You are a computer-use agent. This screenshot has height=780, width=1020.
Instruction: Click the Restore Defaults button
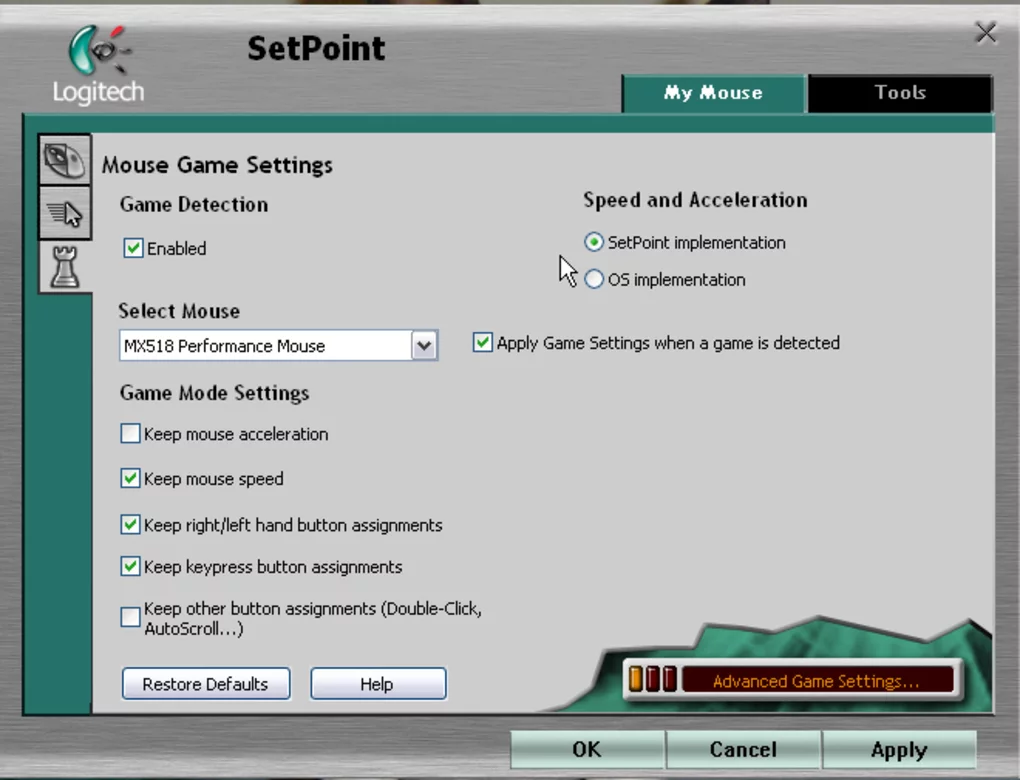(205, 684)
